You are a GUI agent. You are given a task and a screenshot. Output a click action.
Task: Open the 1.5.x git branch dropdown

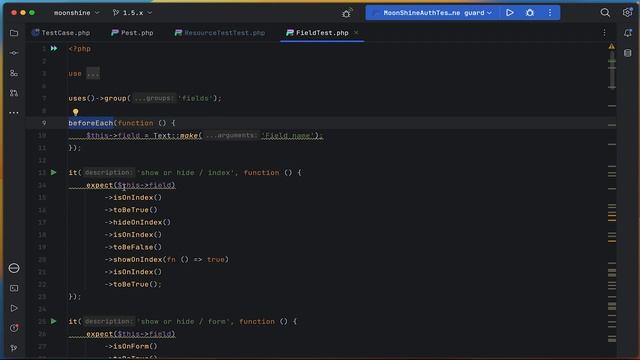[x=132, y=13]
